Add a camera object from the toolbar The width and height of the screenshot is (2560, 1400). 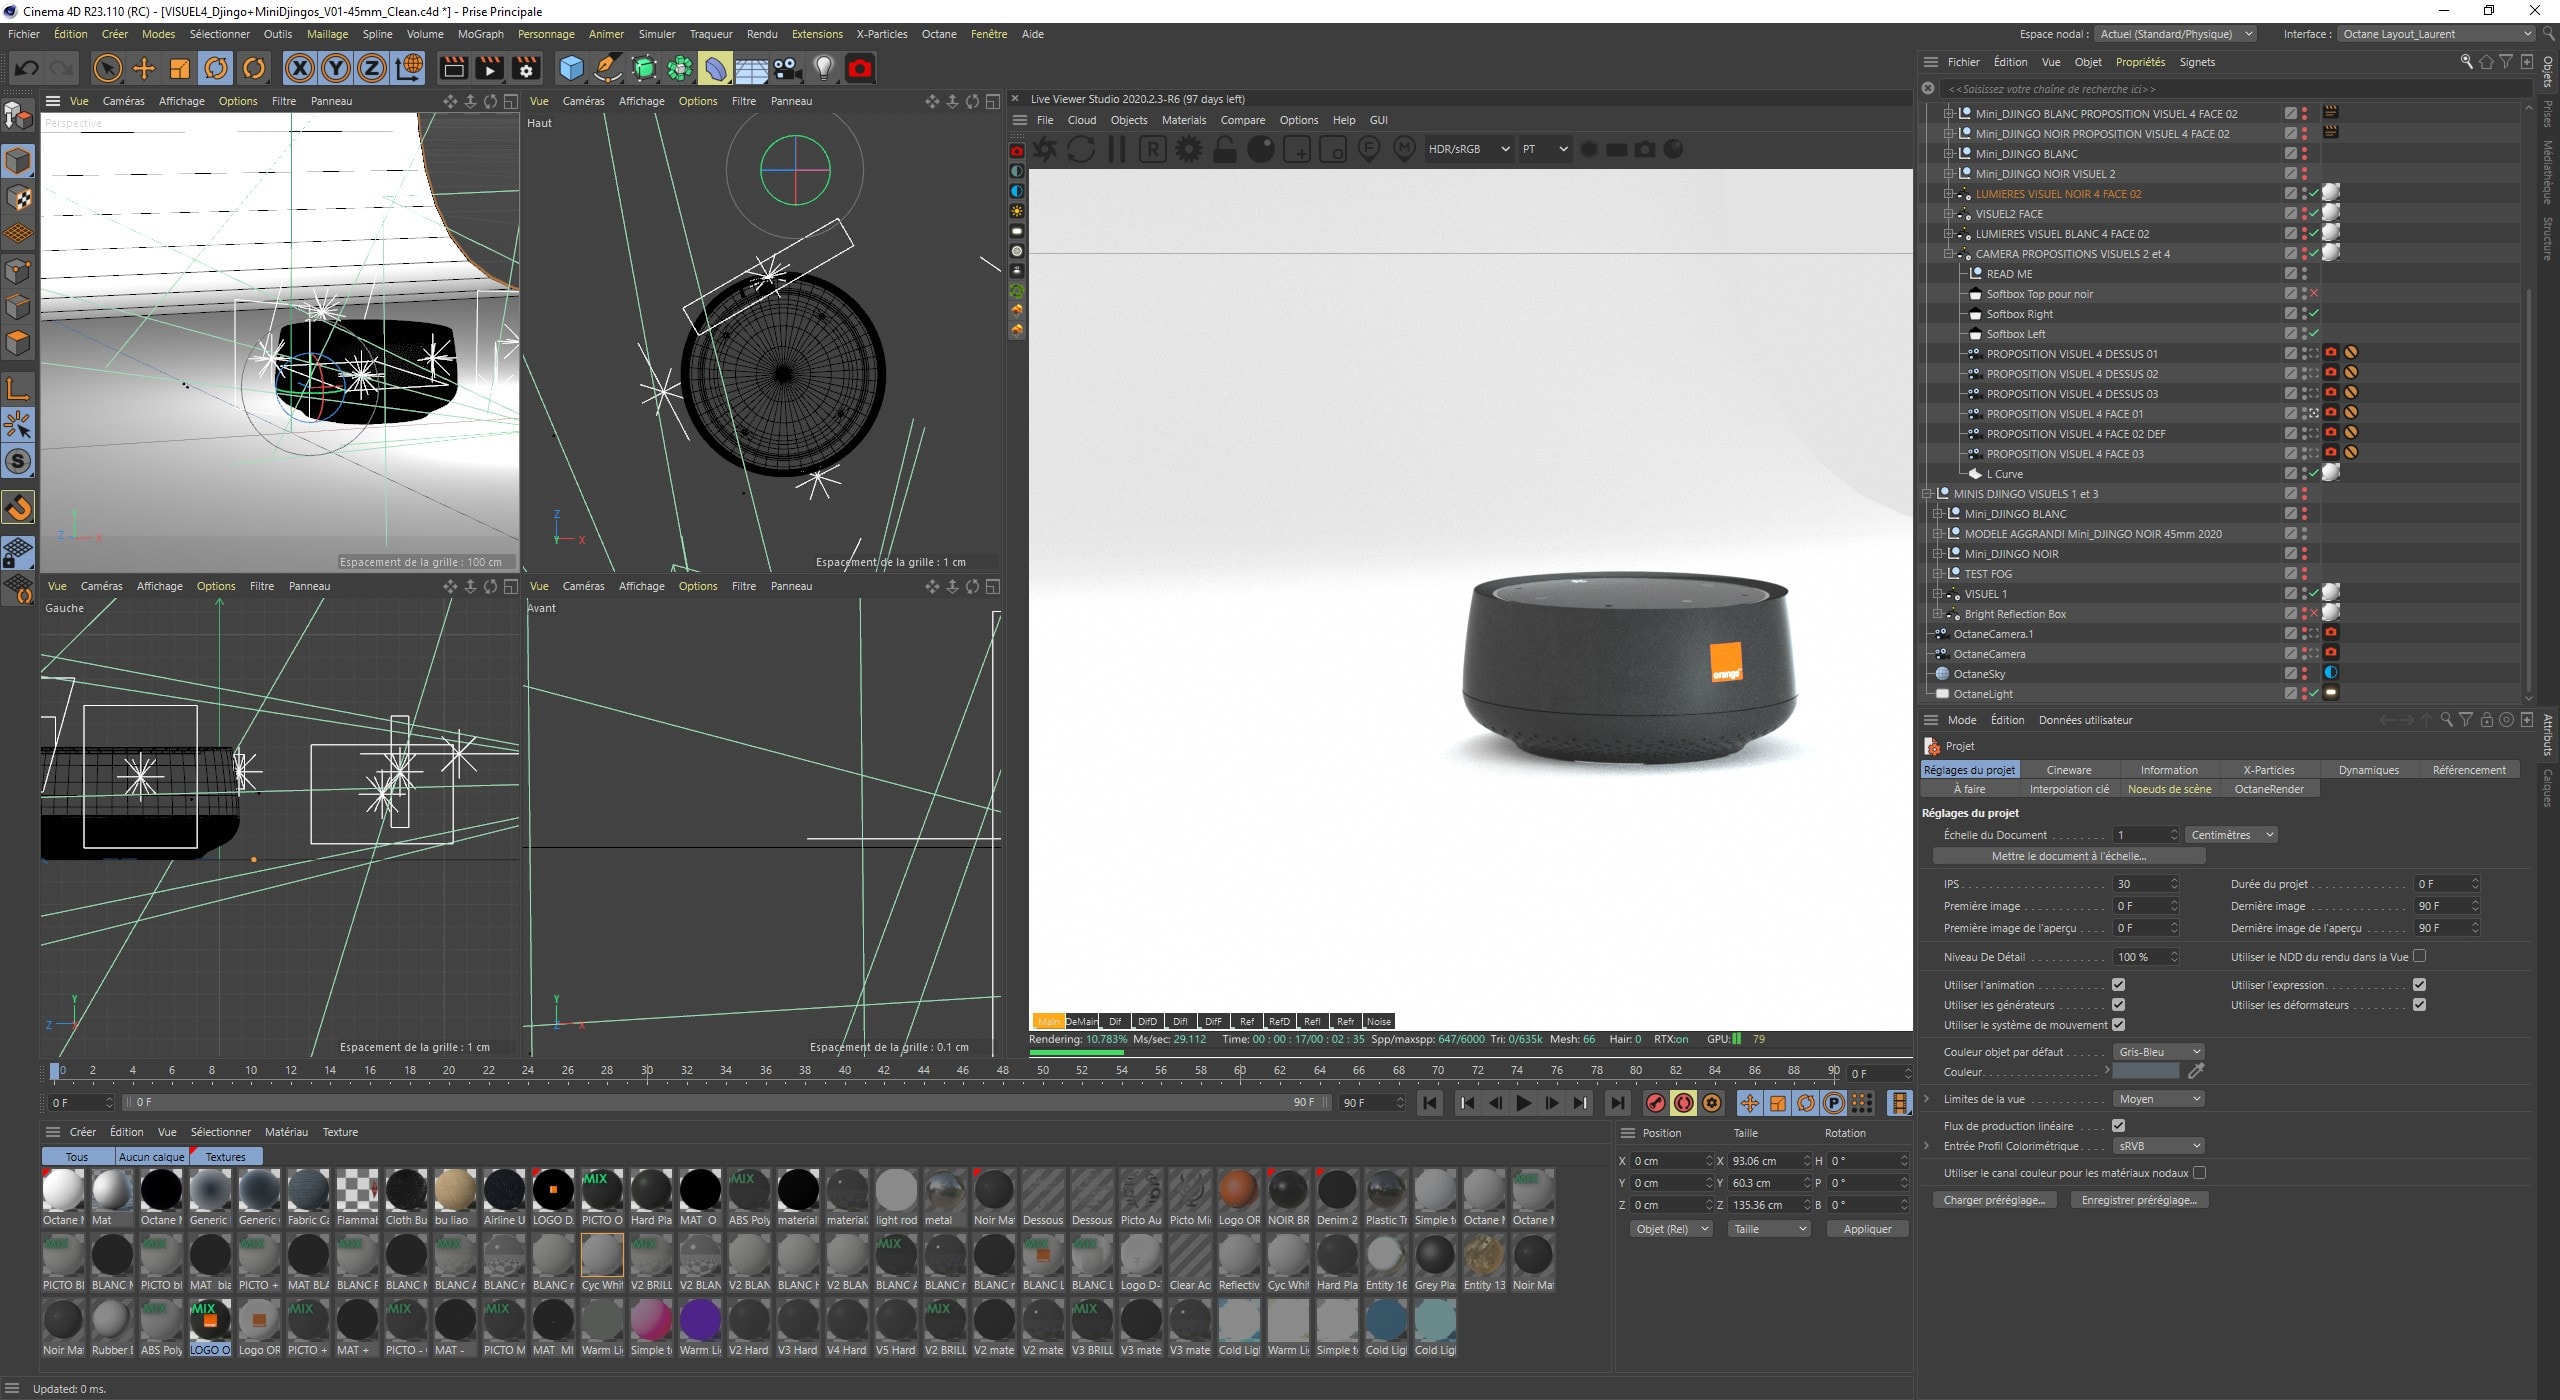787,68
